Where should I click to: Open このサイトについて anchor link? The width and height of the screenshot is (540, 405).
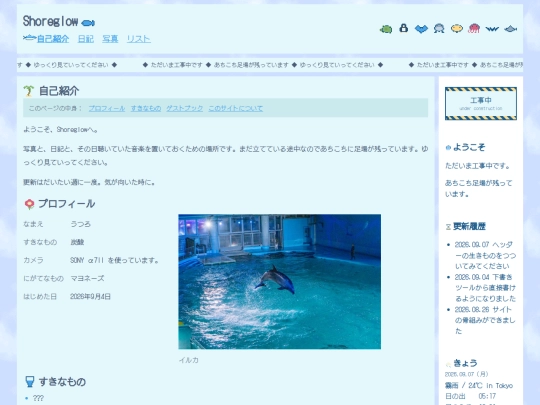[236, 108]
